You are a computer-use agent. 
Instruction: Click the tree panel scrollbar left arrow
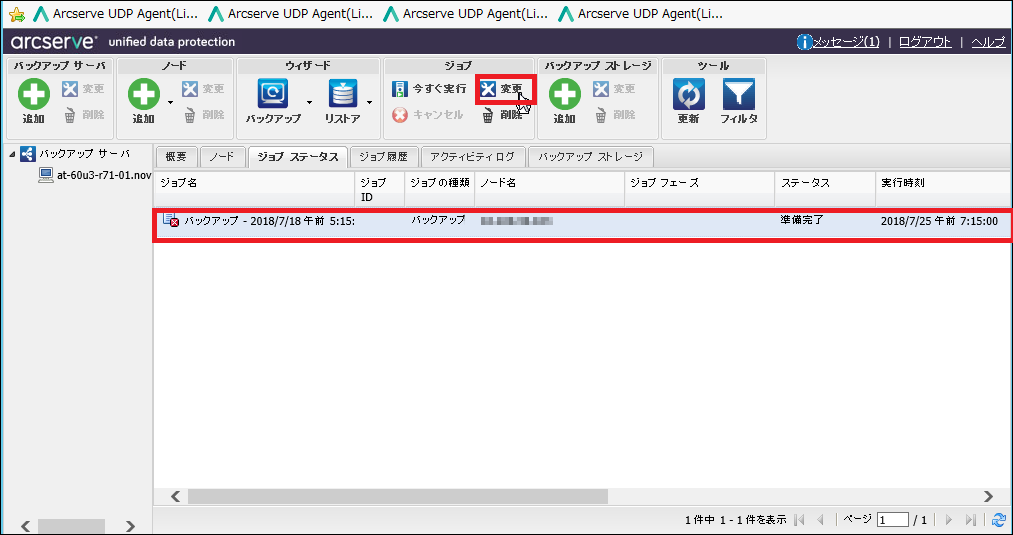point(26,526)
